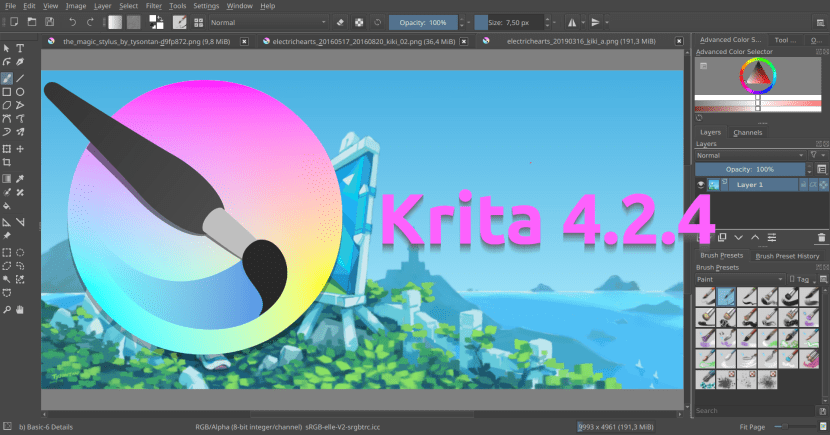Screen dimensions: 830x435
Task: Move layer up with the up chevron
Action: (755, 238)
